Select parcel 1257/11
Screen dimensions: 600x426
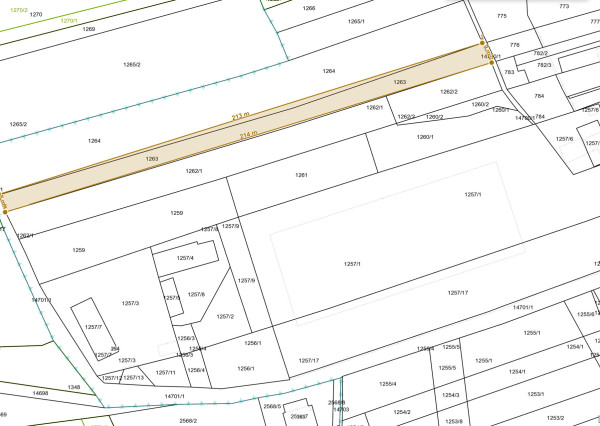point(166,372)
